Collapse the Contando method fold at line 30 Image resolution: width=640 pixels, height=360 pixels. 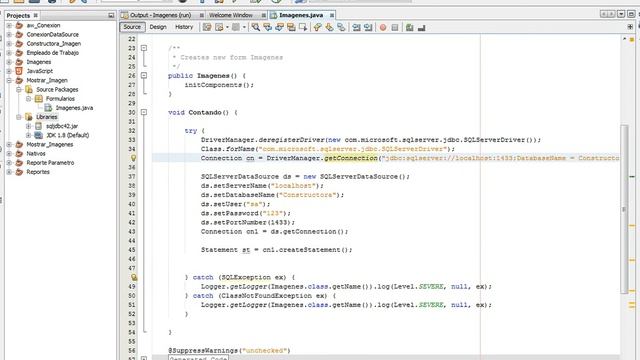pos(144,112)
